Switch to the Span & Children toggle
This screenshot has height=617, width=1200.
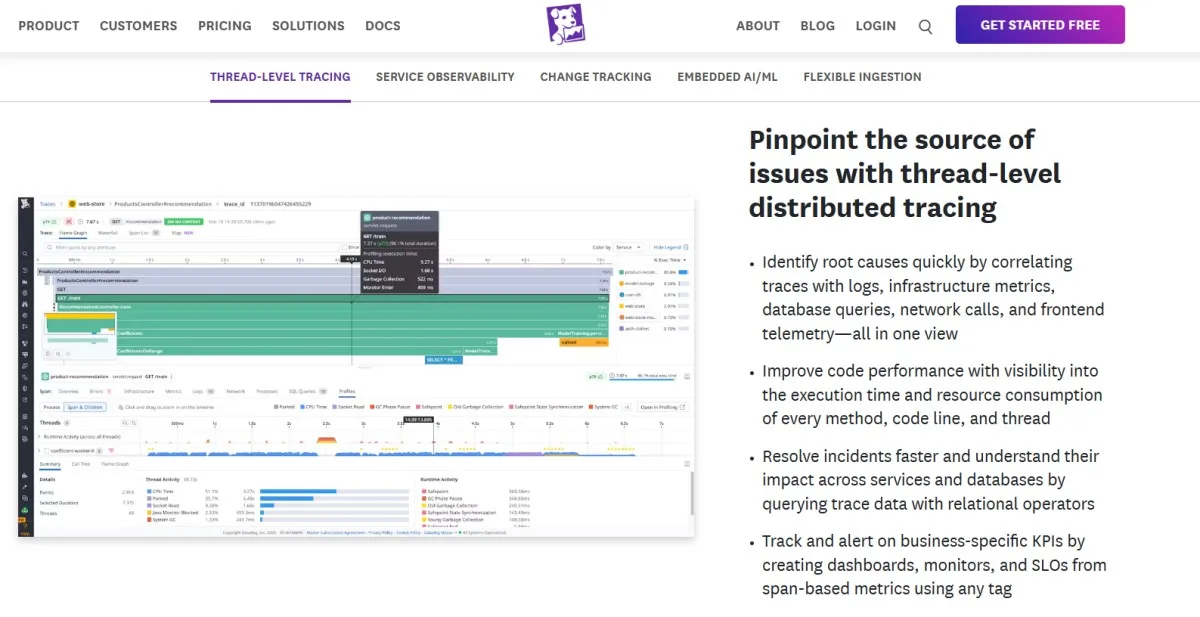point(84,406)
